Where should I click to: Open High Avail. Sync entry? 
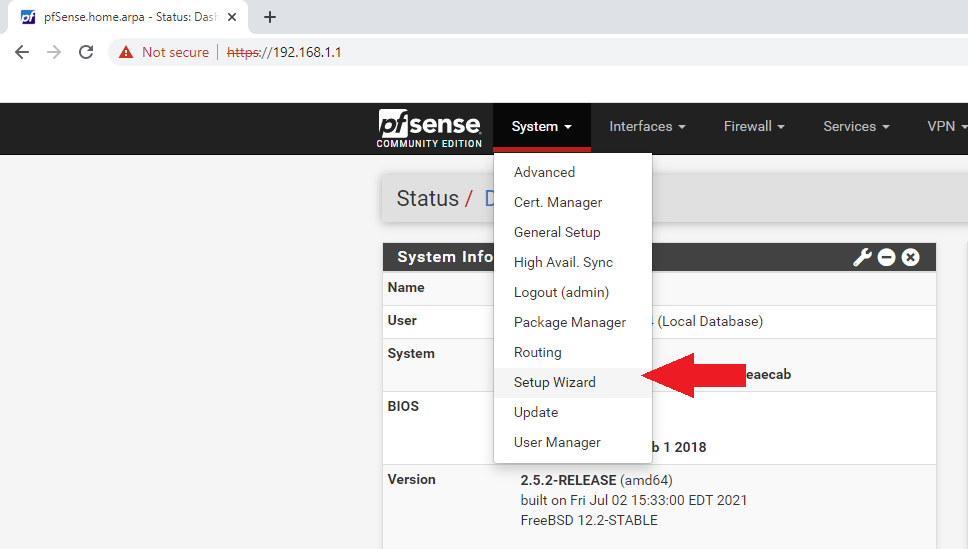click(x=572, y=262)
